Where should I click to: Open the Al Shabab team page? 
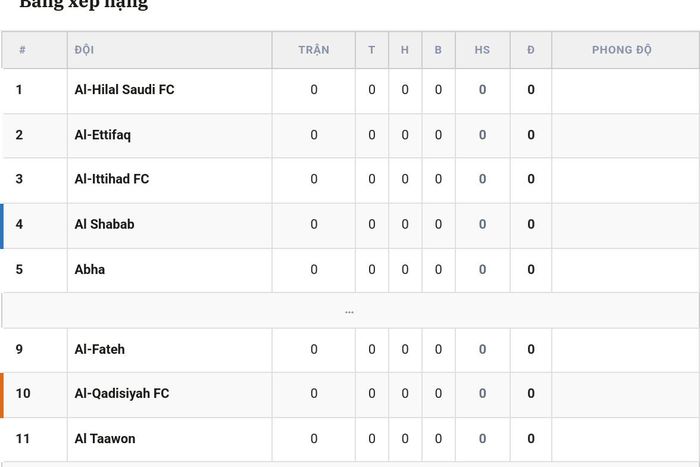[104, 224]
